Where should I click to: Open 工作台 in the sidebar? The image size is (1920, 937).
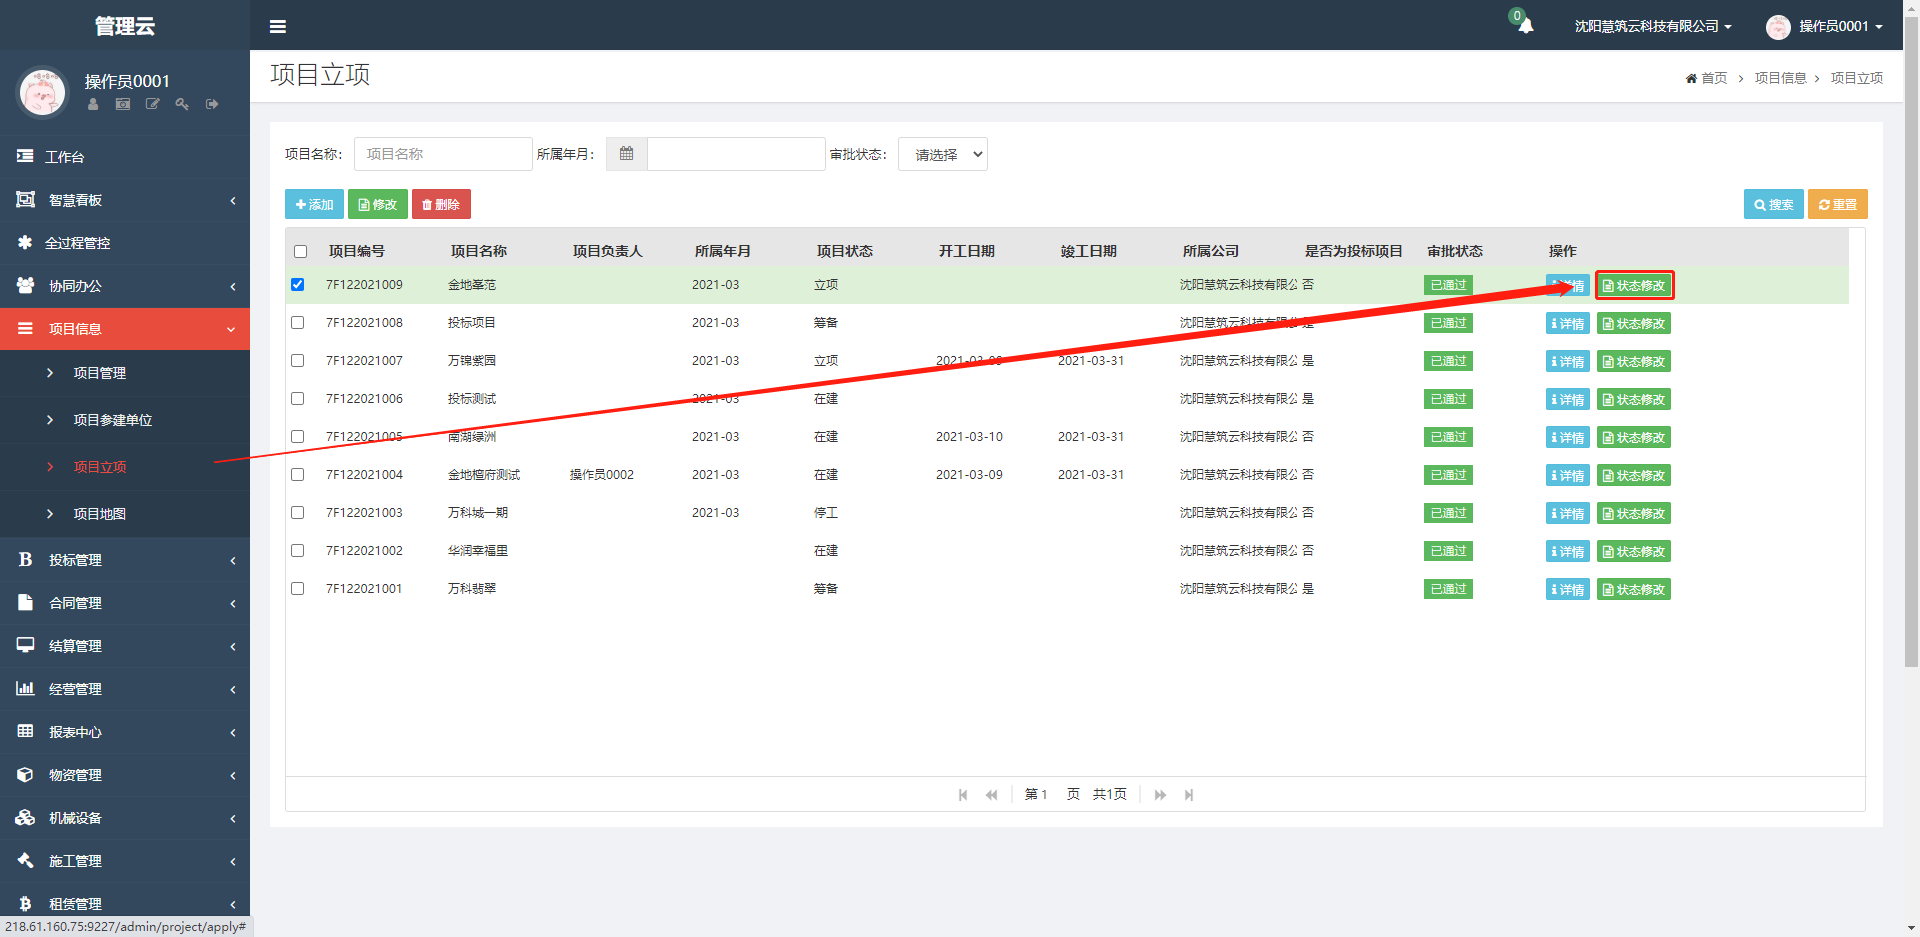pos(125,157)
